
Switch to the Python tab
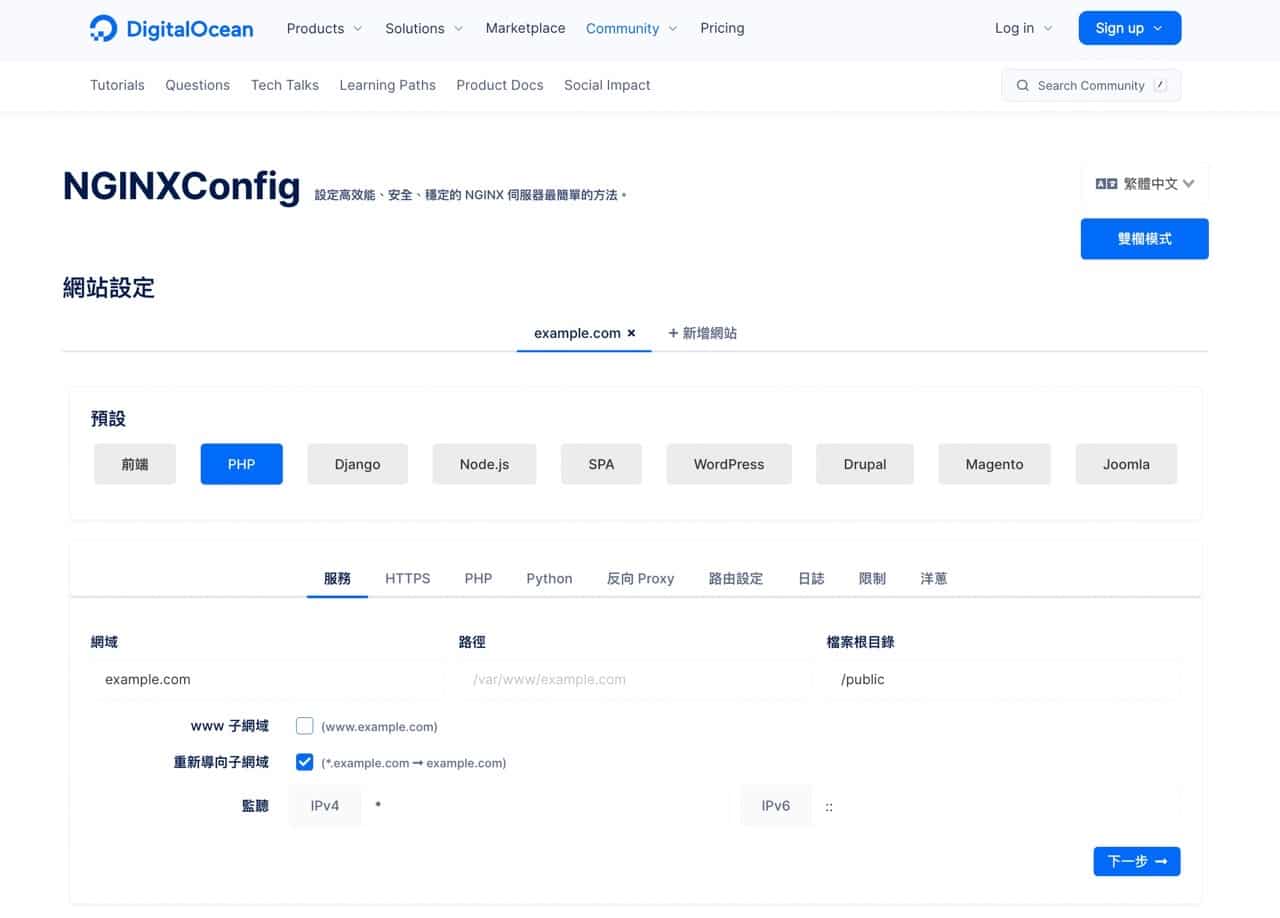coord(549,578)
